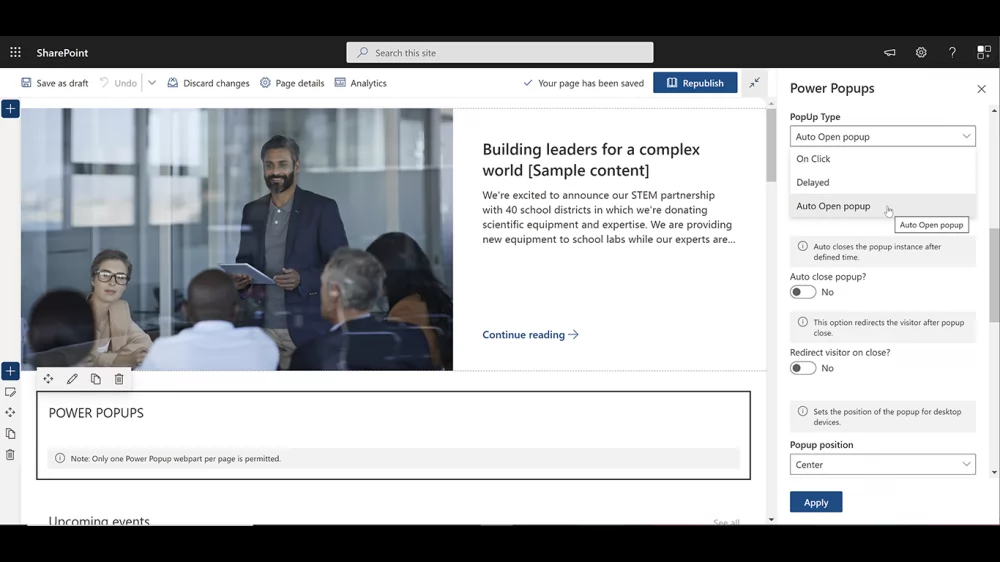The width and height of the screenshot is (1000, 562).
Task: Click the move web part icon
Action: (48, 379)
